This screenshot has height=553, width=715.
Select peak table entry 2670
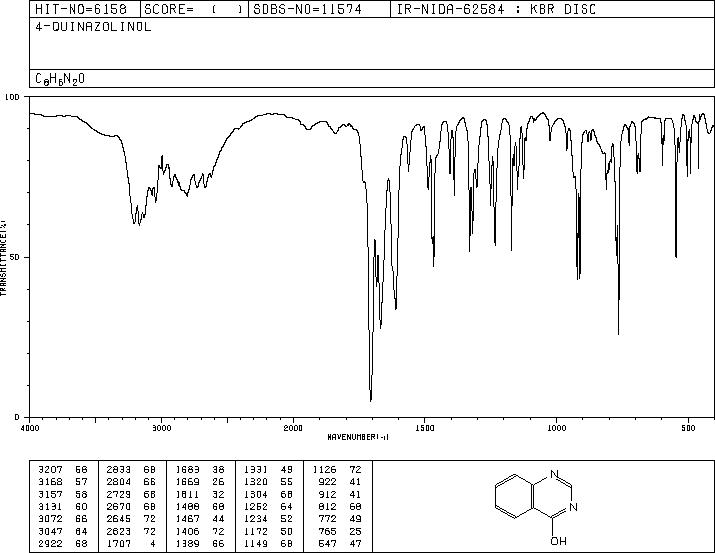point(131,506)
